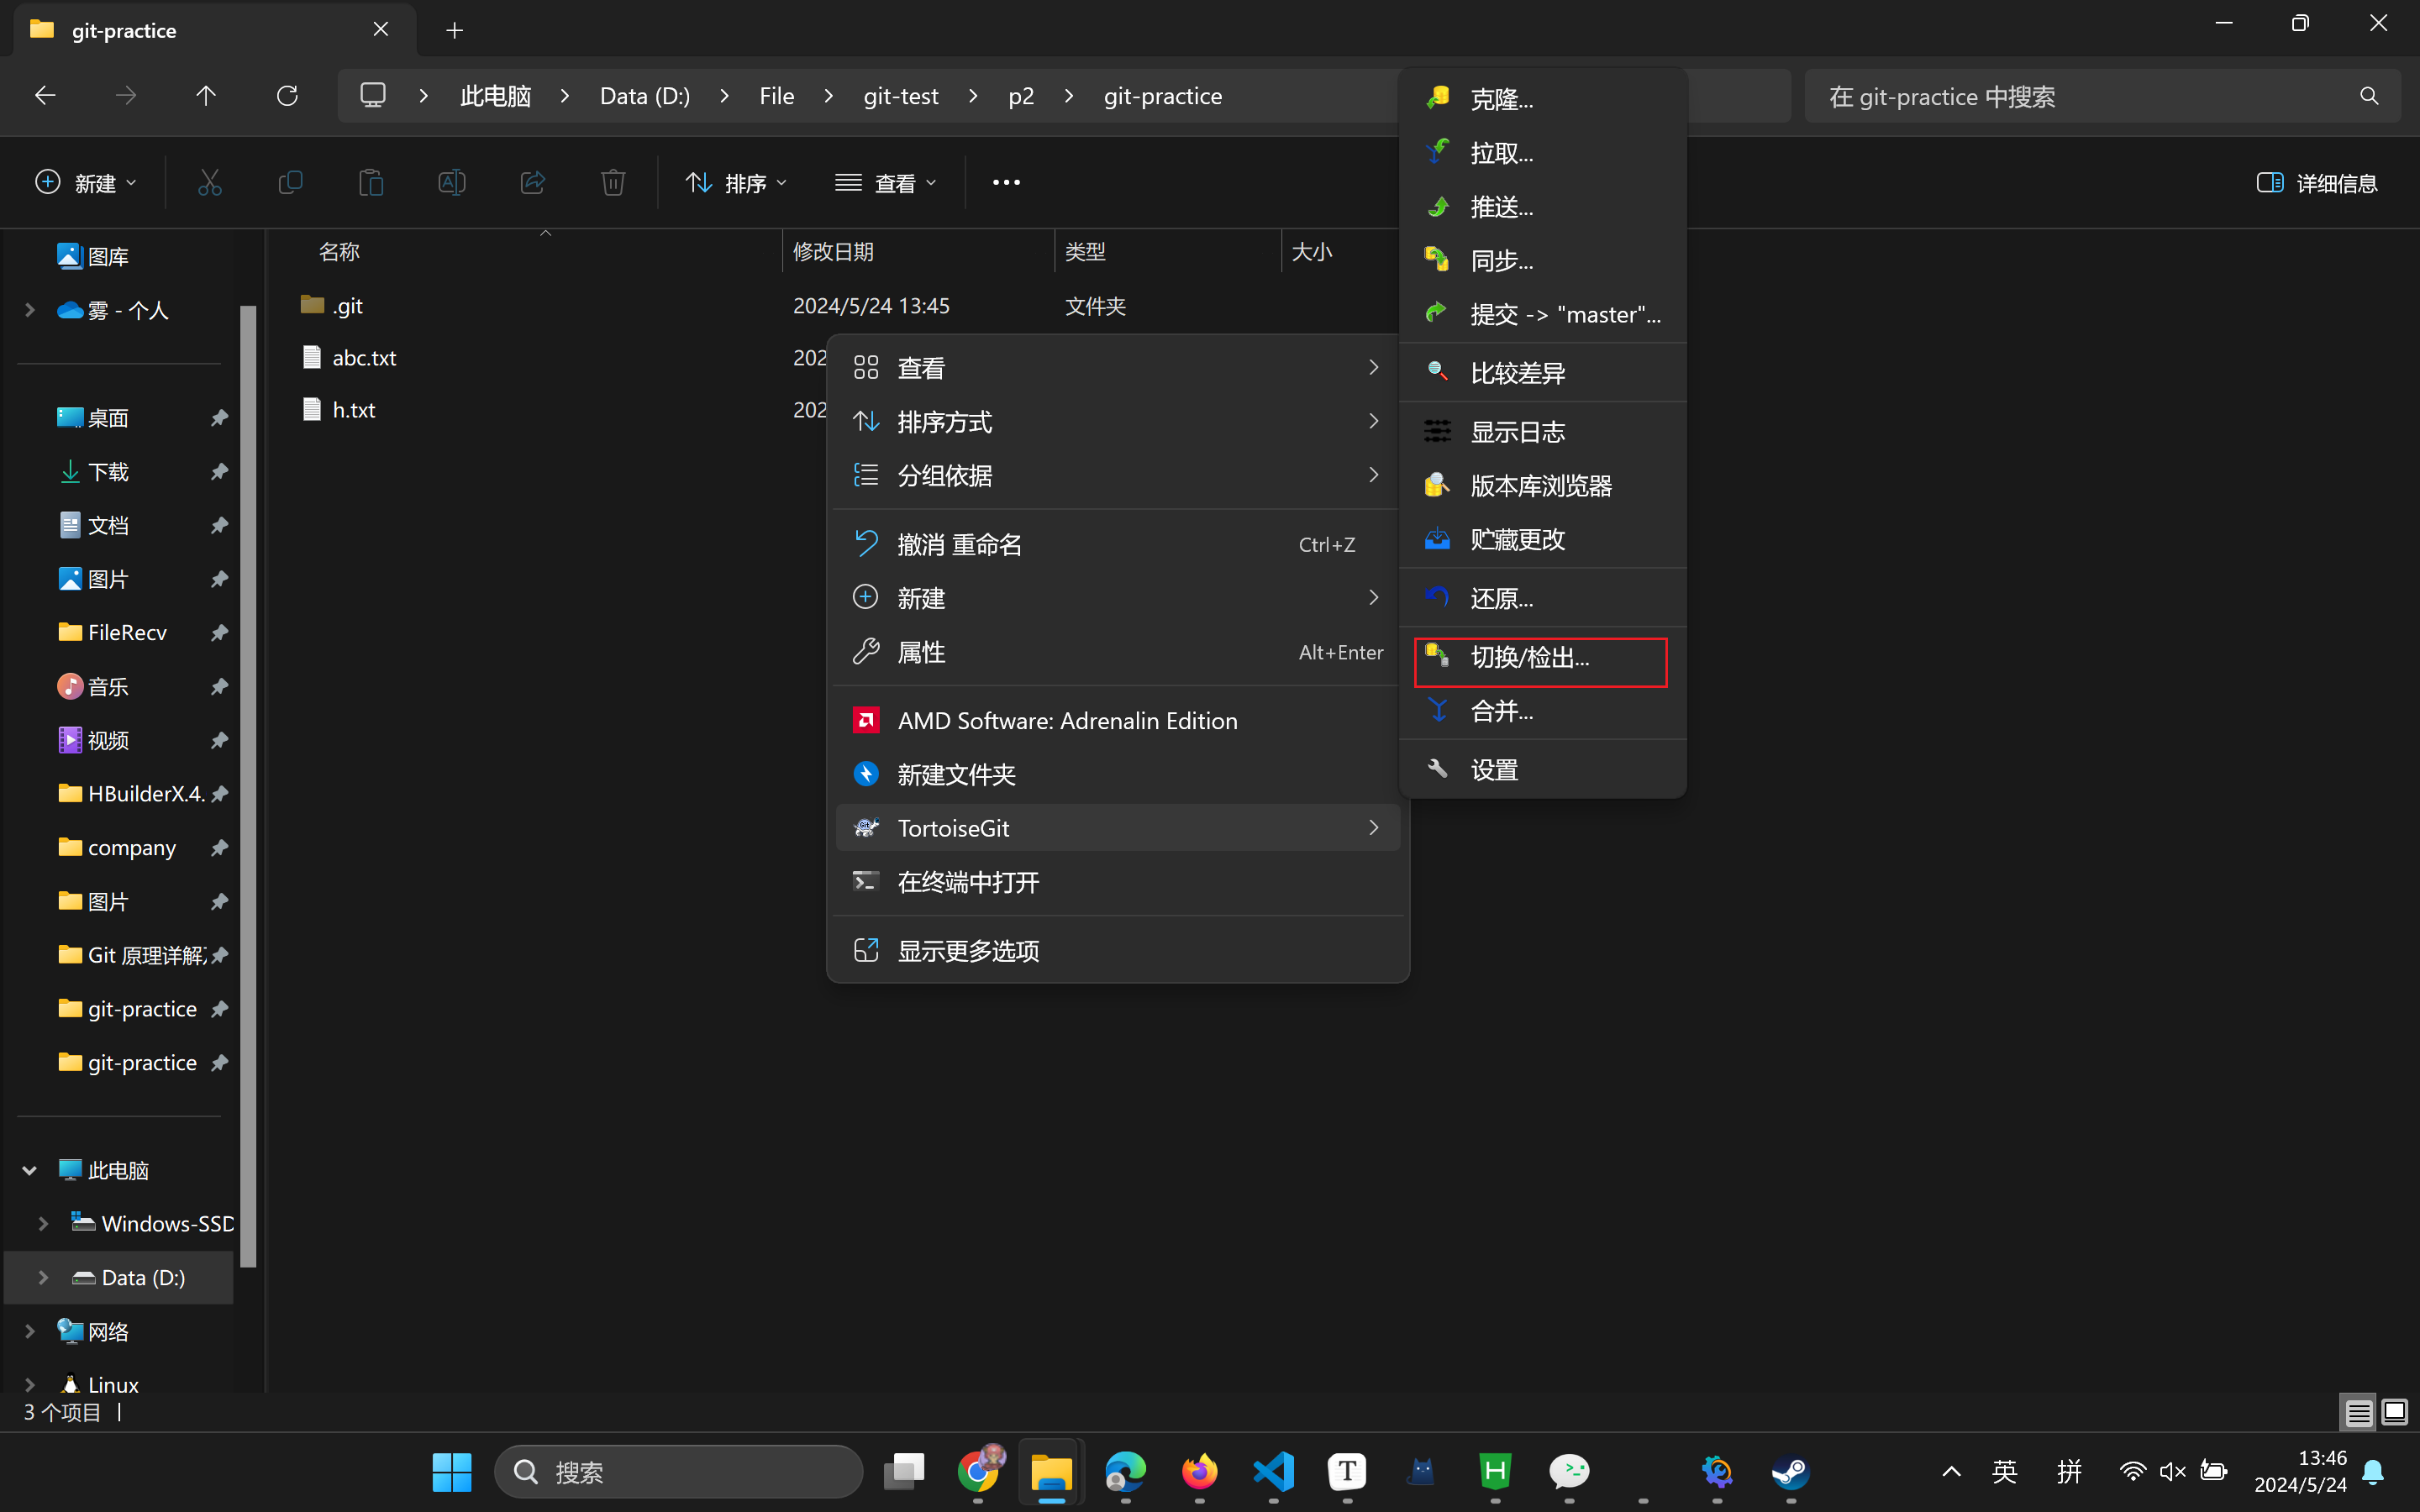Open the Sort dropdown in toolbar
The height and width of the screenshot is (1512, 2420).
tap(737, 183)
